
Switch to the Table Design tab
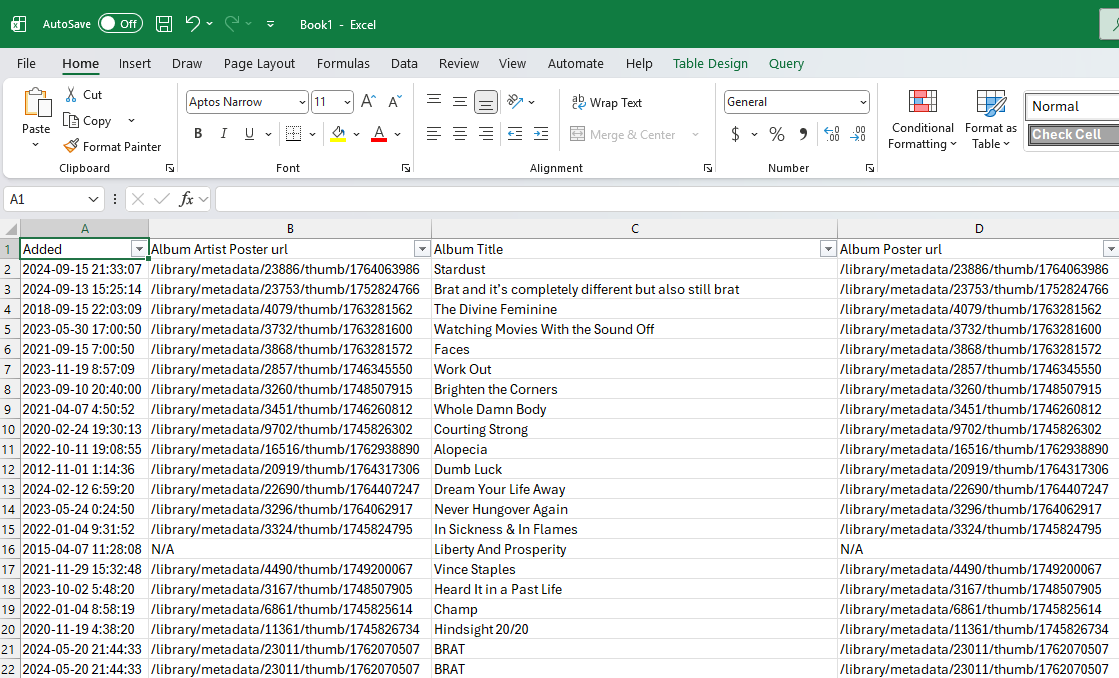(x=710, y=63)
